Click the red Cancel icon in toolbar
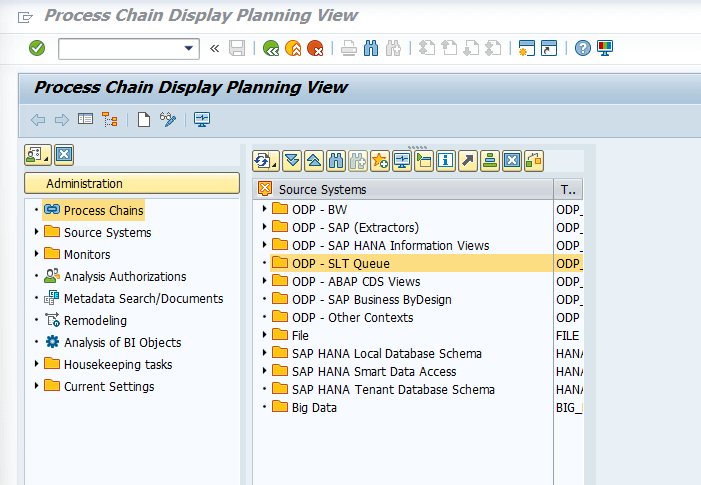701x485 pixels. [x=315, y=48]
